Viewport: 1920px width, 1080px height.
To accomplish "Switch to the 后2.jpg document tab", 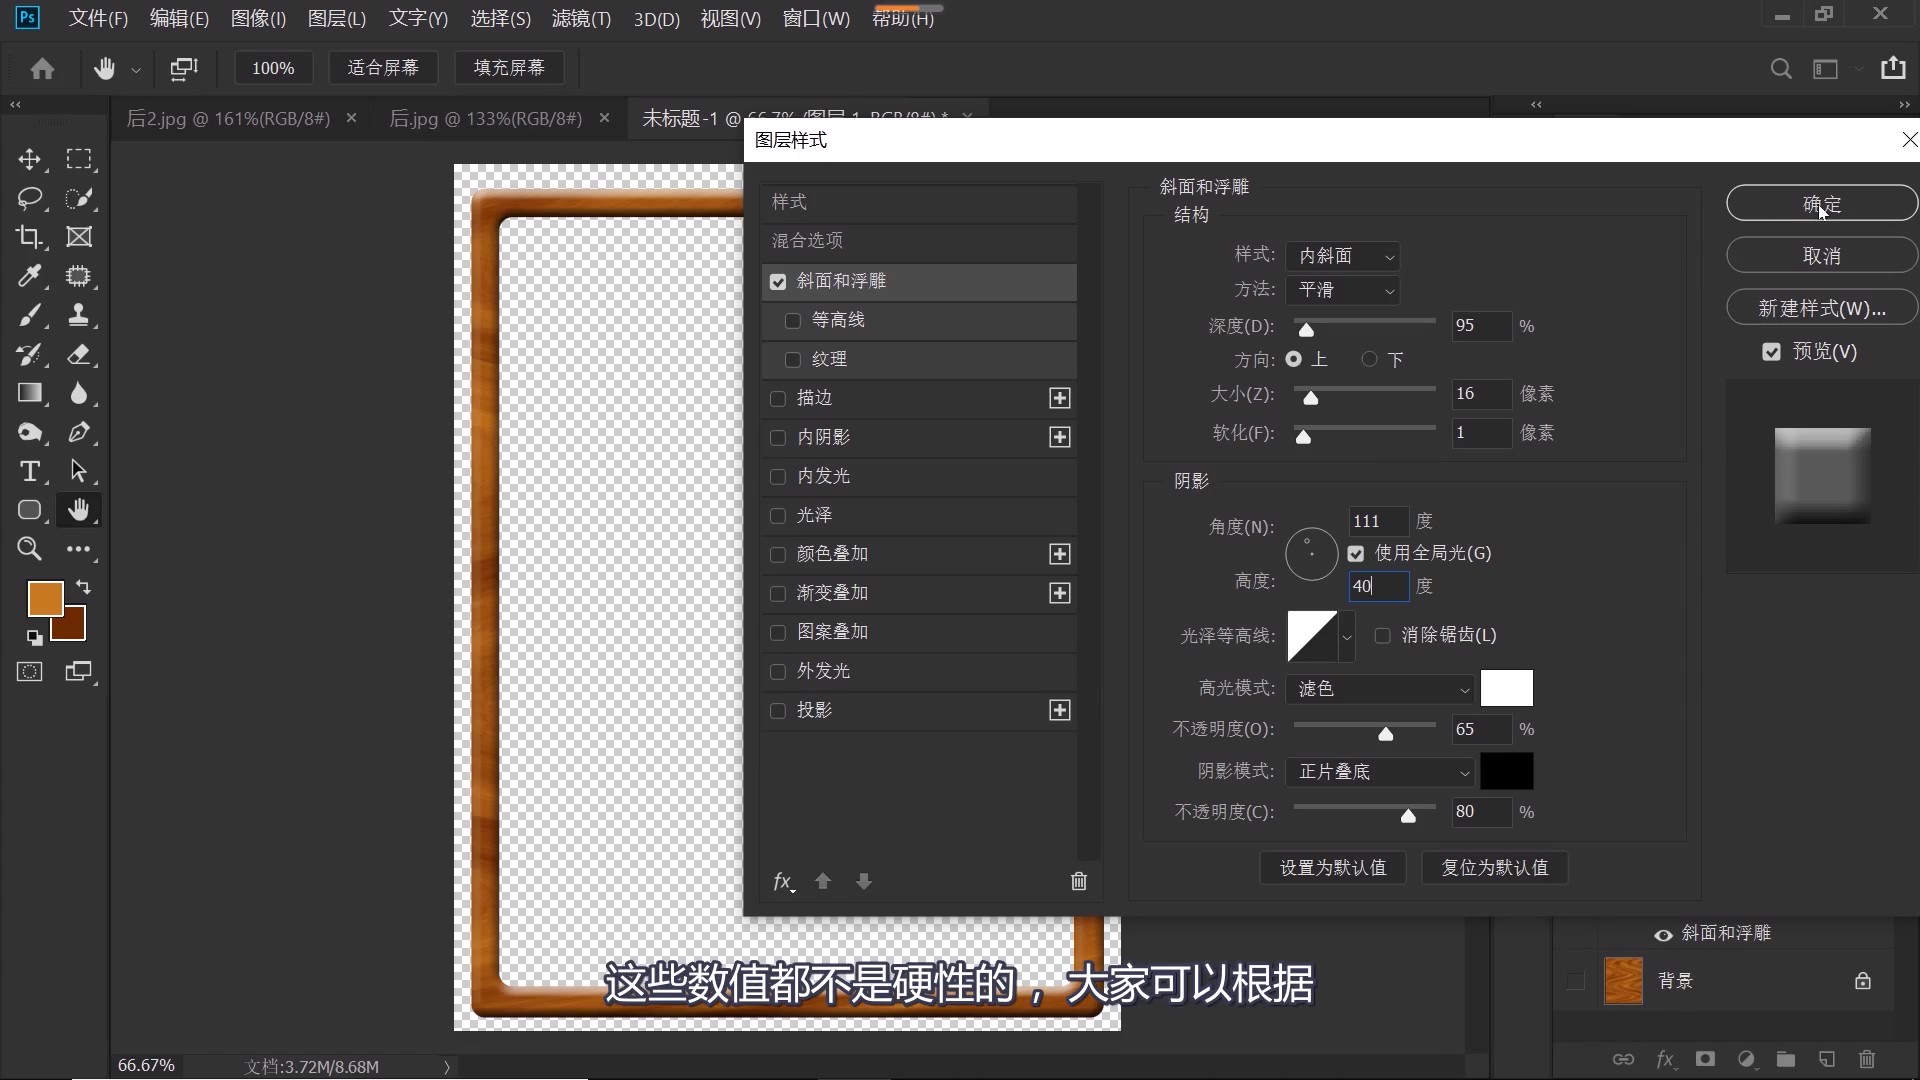I will point(225,118).
